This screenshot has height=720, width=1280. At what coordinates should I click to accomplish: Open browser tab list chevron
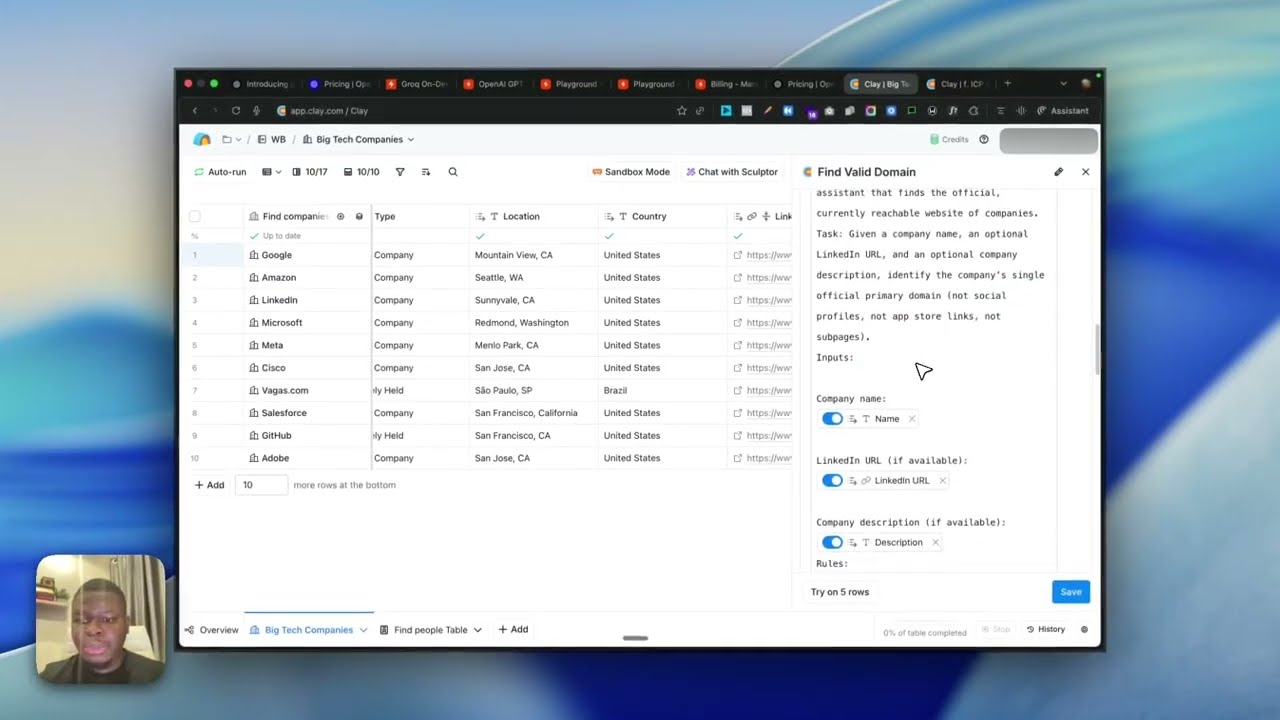1062,84
